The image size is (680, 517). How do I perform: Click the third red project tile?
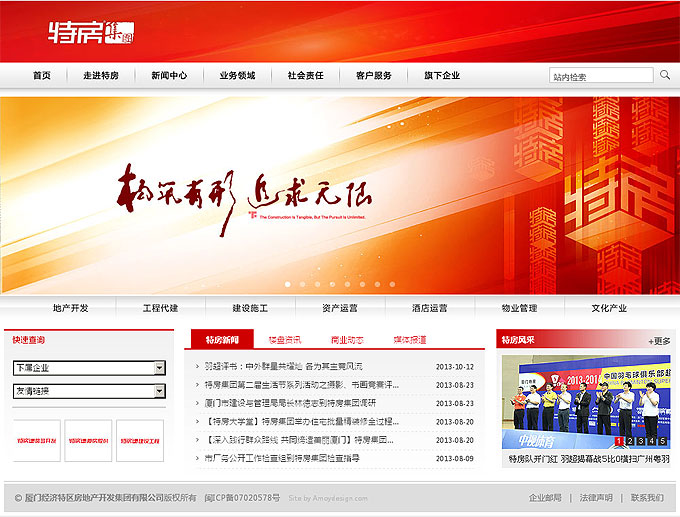(140, 440)
